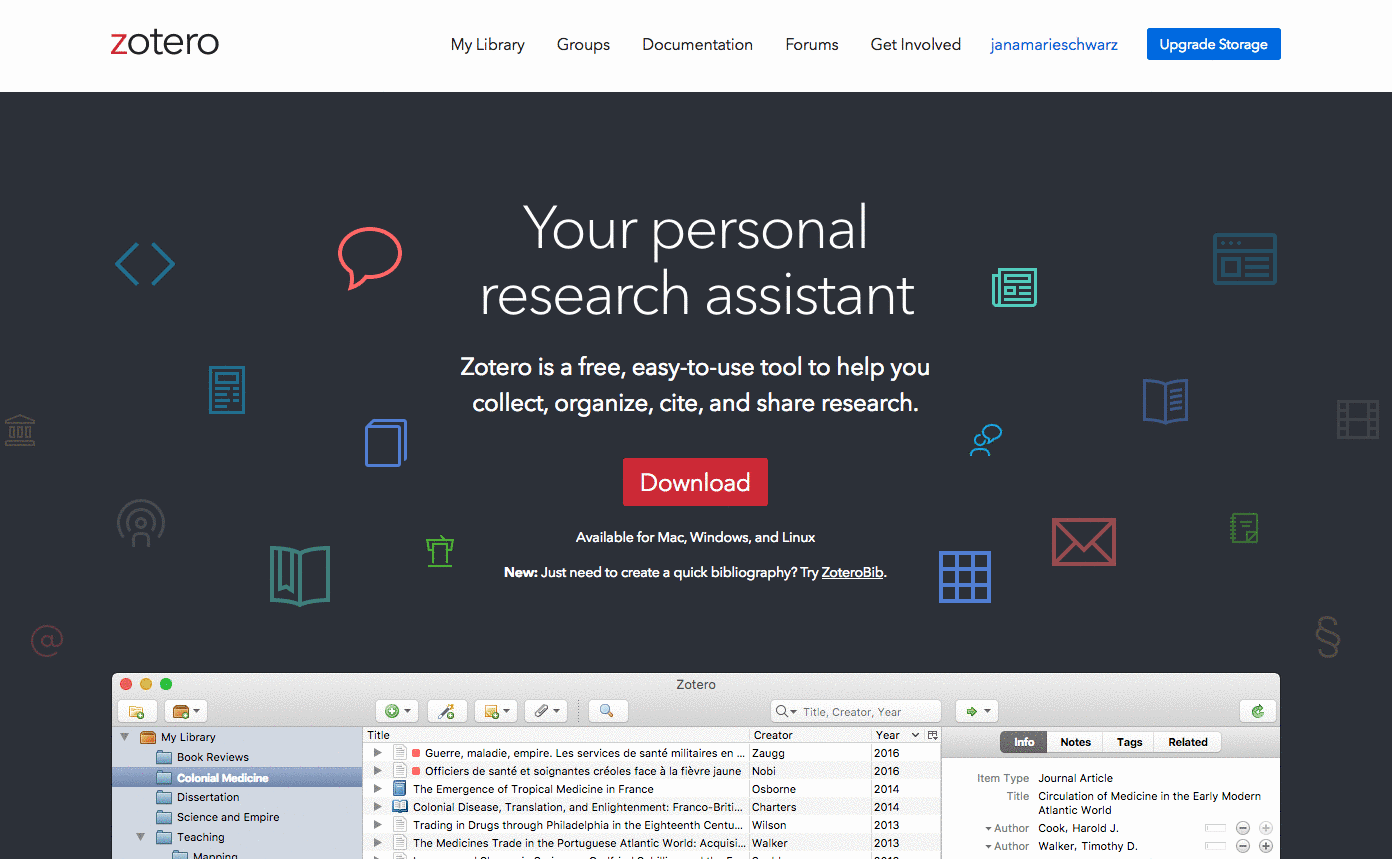The image size is (1392, 859).
Task: Click the My Library brown box icon
Action: pyautogui.click(x=148, y=737)
